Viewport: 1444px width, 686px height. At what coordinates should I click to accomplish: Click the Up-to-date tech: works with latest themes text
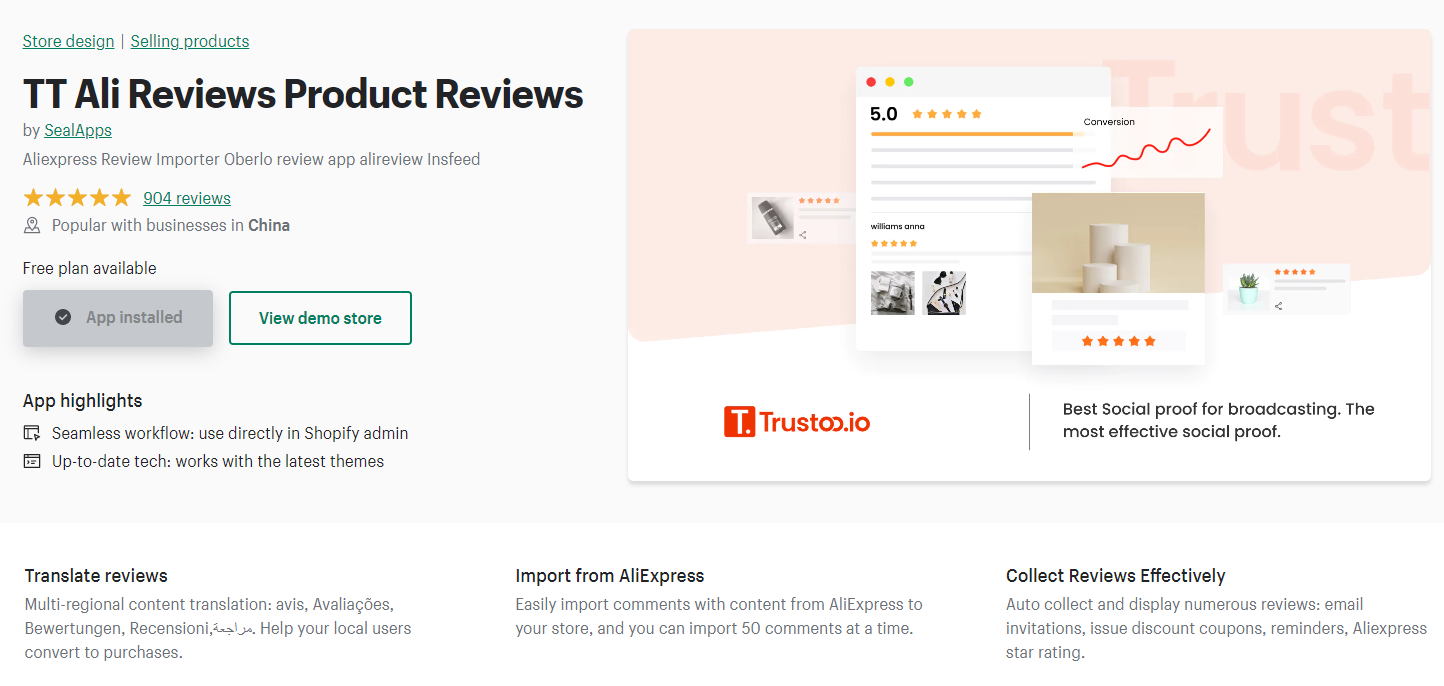218,461
